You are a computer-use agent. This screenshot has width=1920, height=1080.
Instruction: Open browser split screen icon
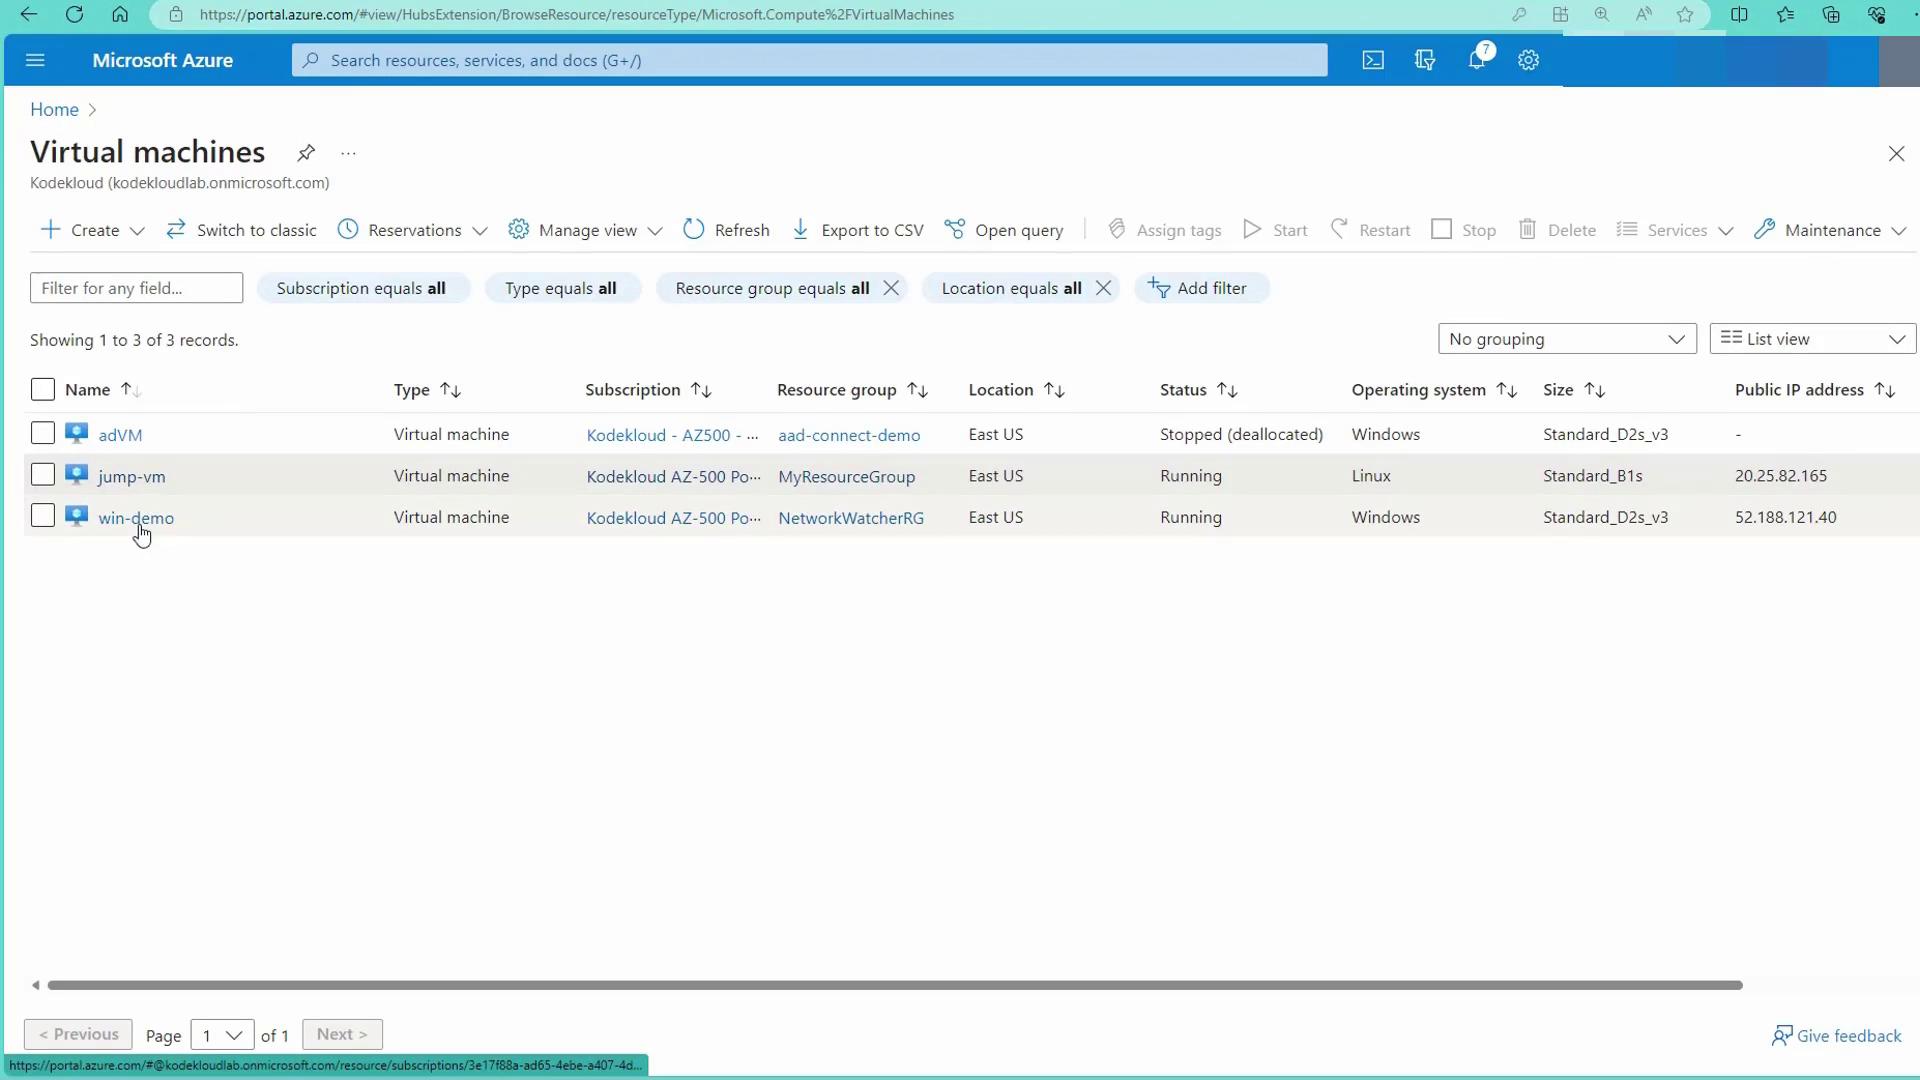click(x=1739, y=14)
